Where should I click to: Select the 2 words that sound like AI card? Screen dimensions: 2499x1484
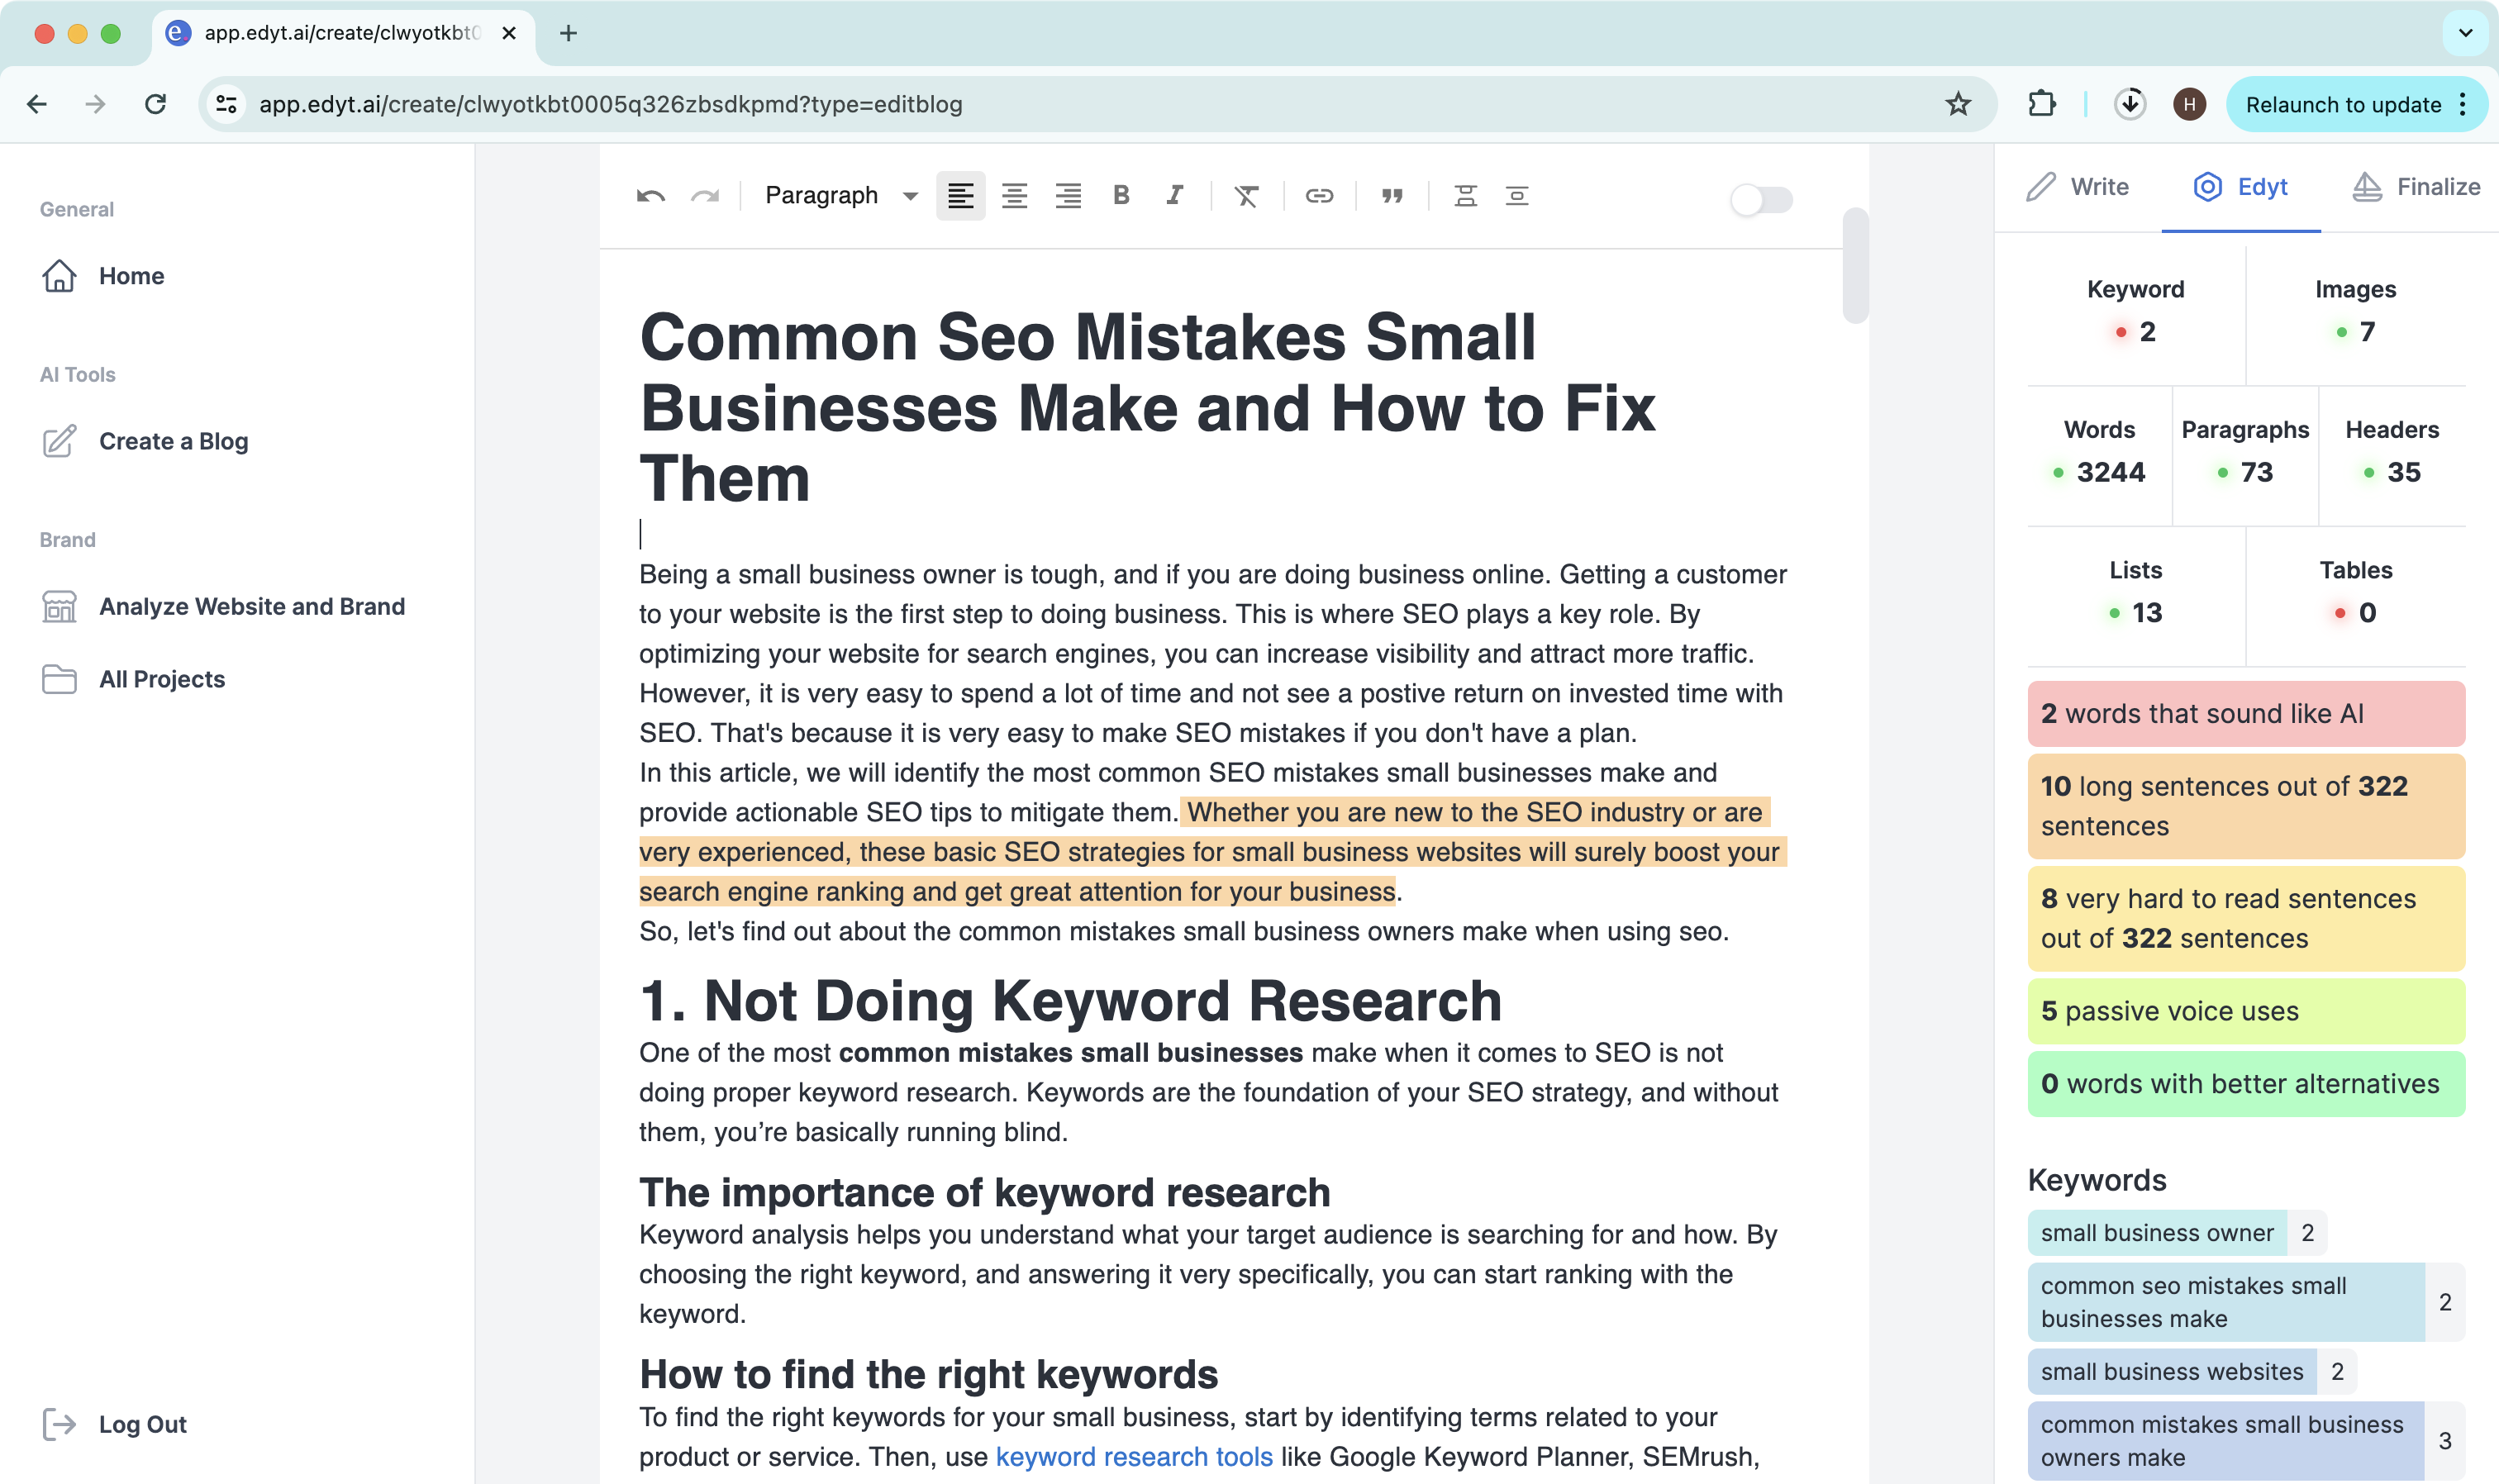coord(2245,714)
